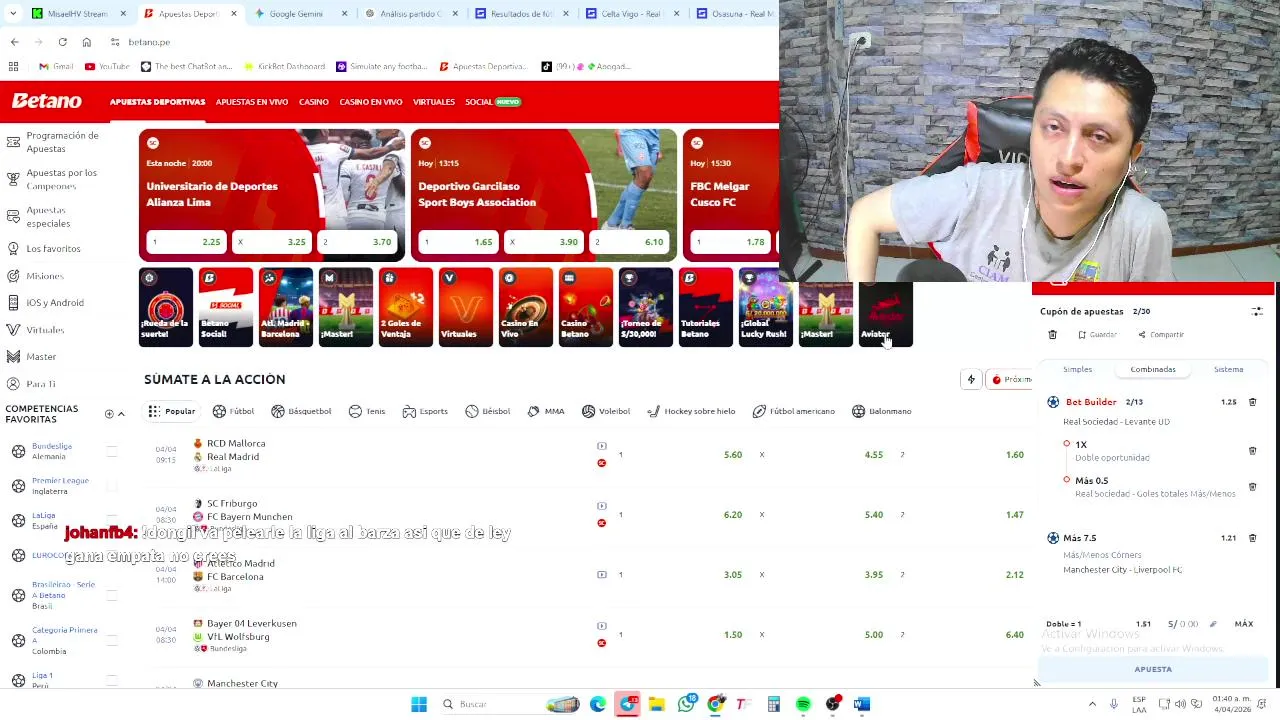Delete all bets with the coupon trash icon
1280x720 pixels.
1052,335
